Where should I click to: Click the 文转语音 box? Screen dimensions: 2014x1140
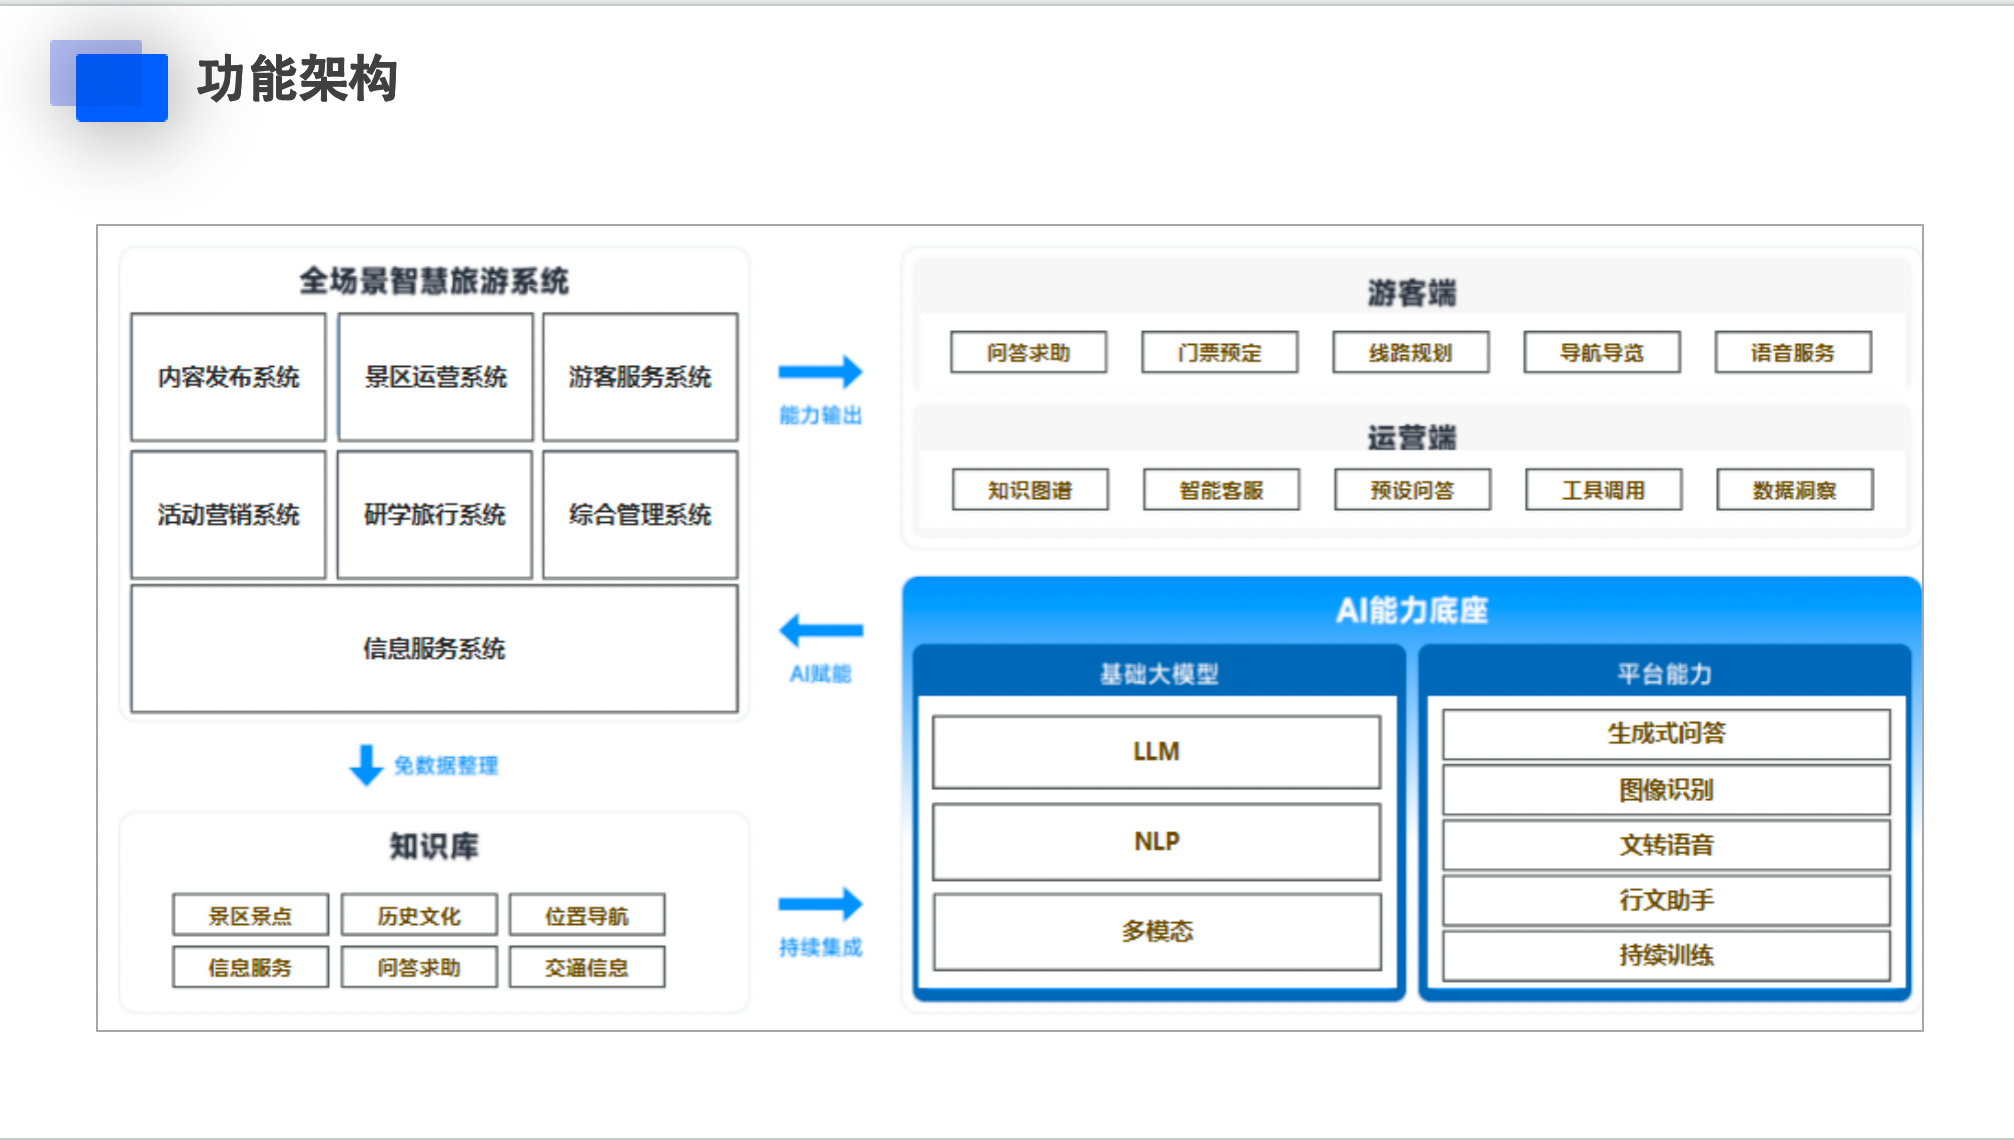pyautogui.click(x=1666, y=845)
